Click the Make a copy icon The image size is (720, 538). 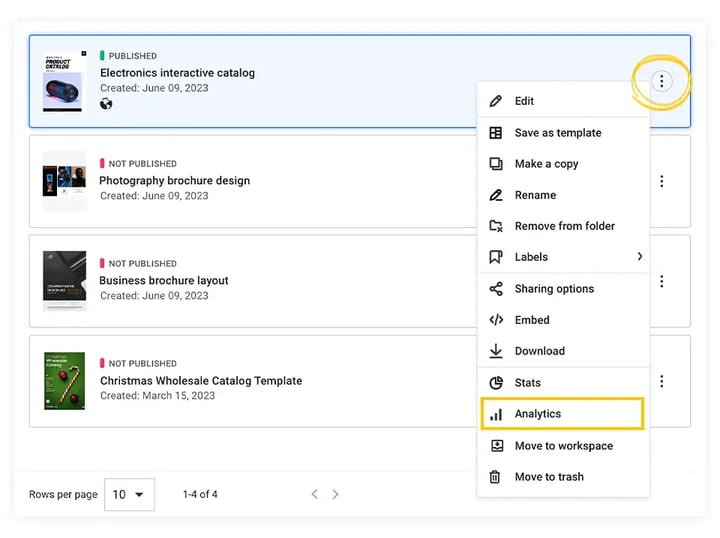495,164
